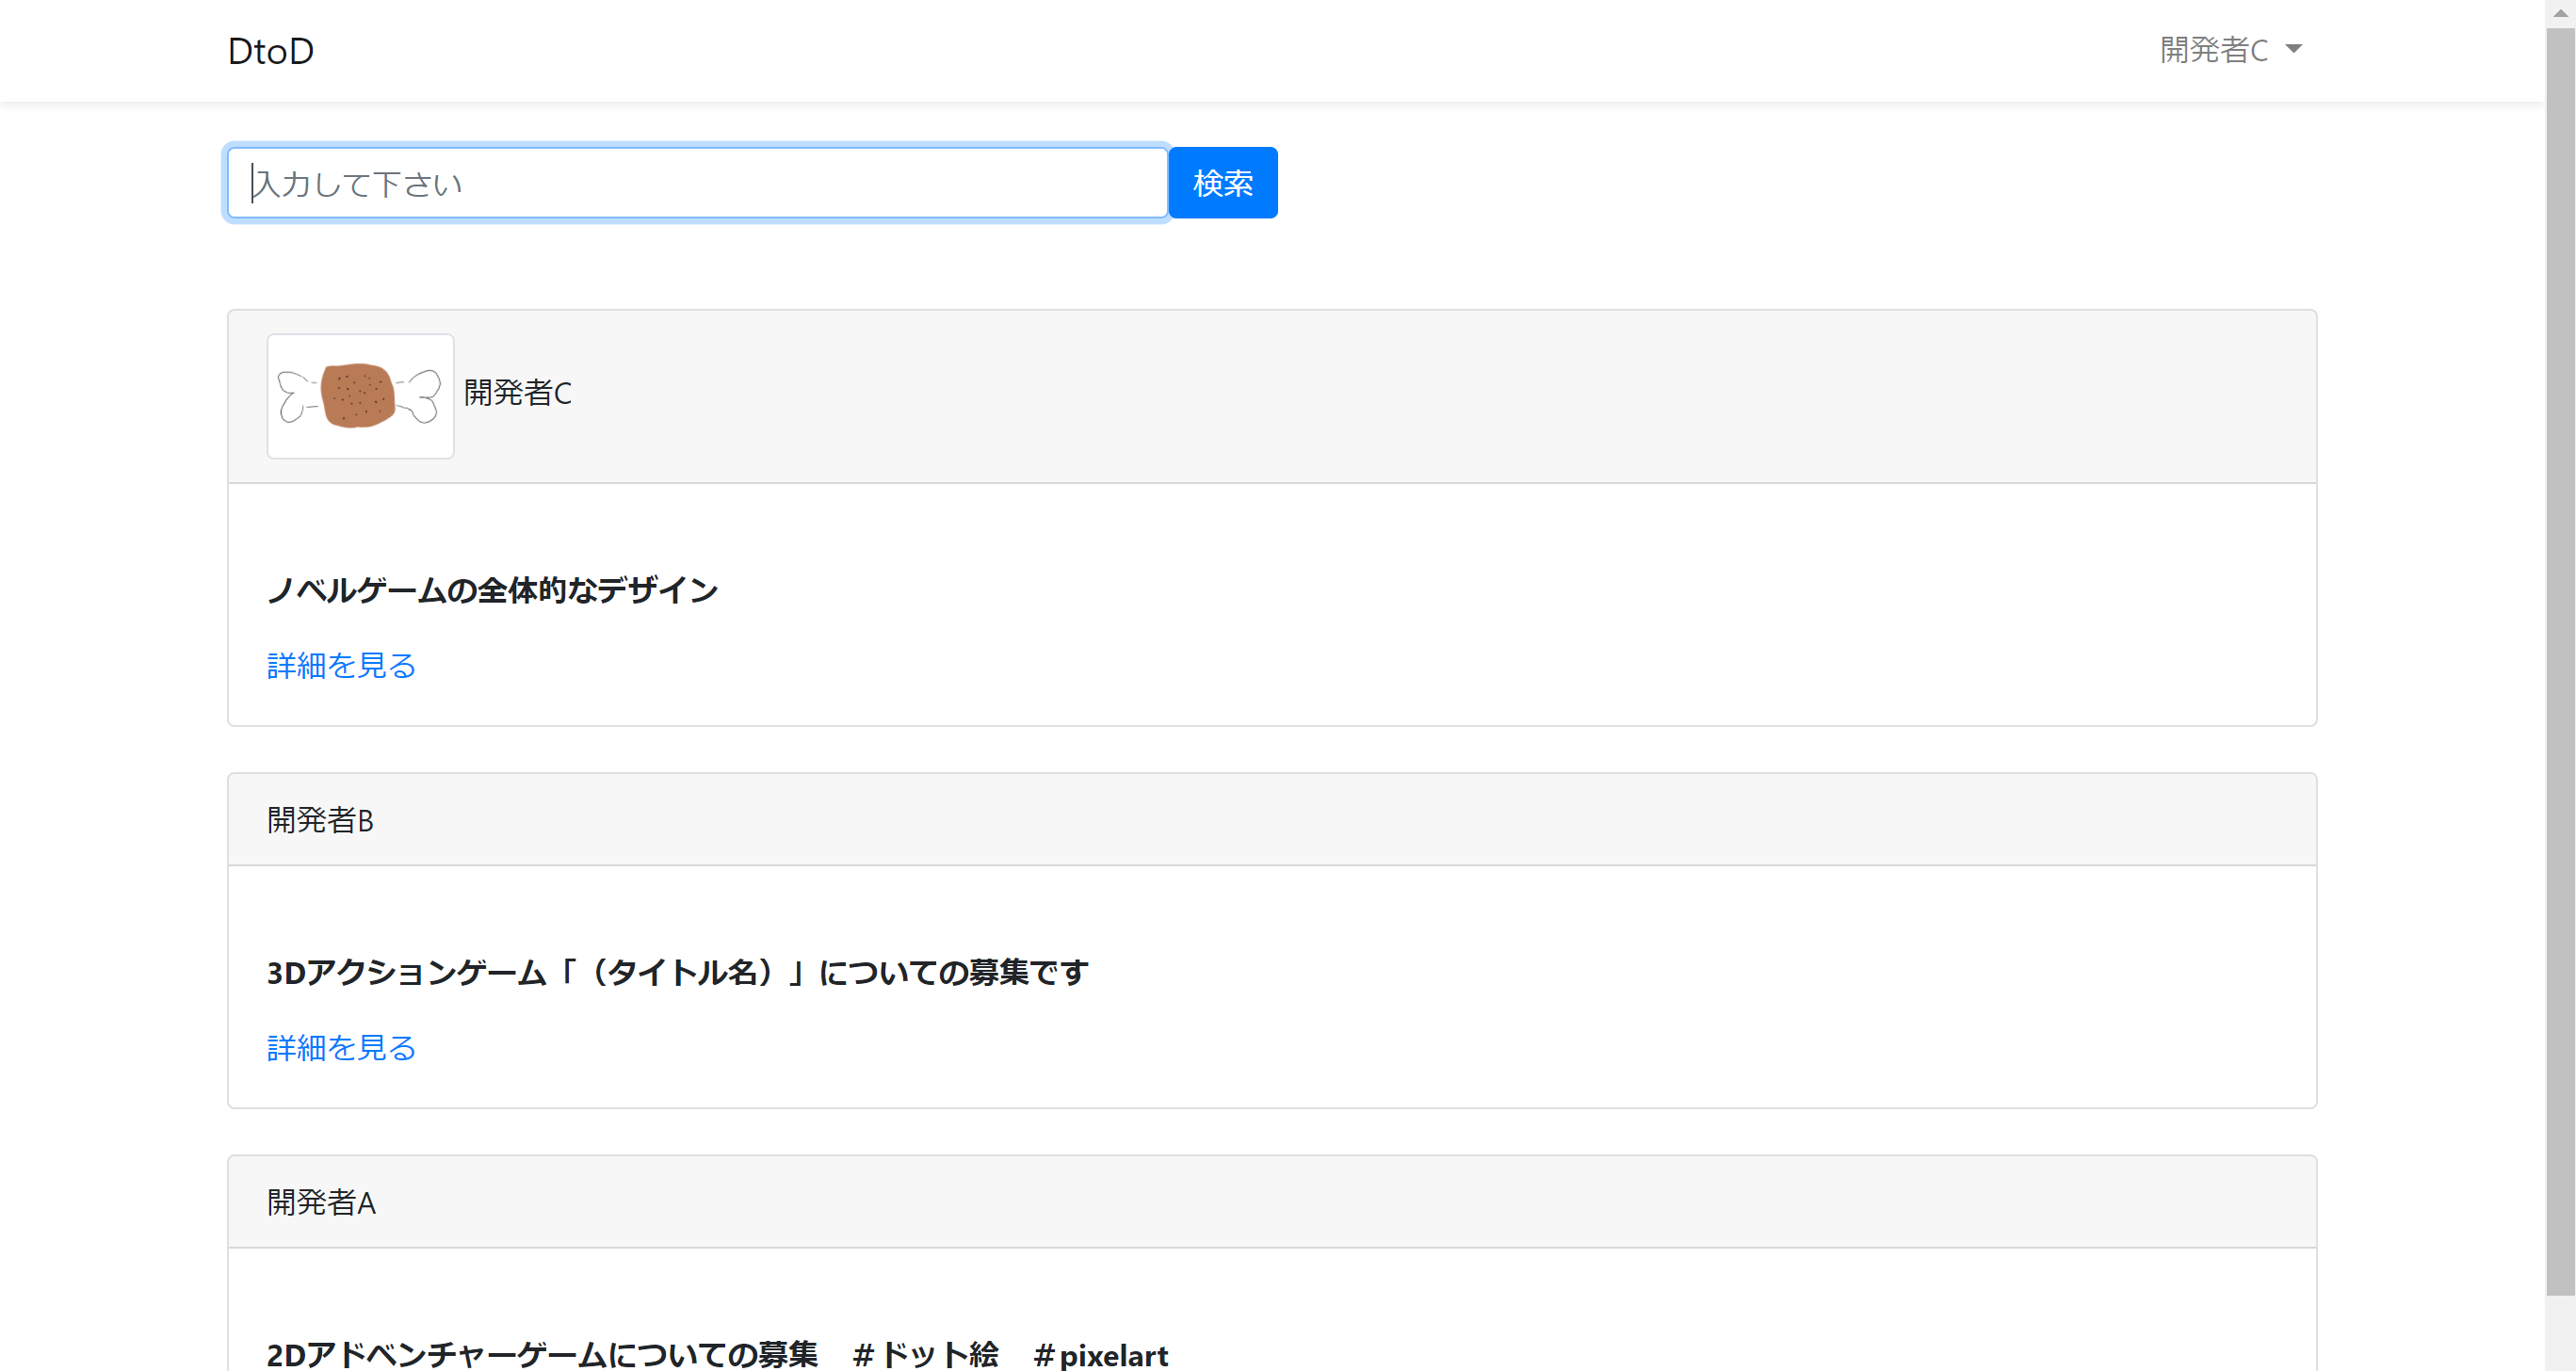Viewport: 2576px width, 1371px height.
Task: Click the 開発者B card header name
Action: point(320,820)
